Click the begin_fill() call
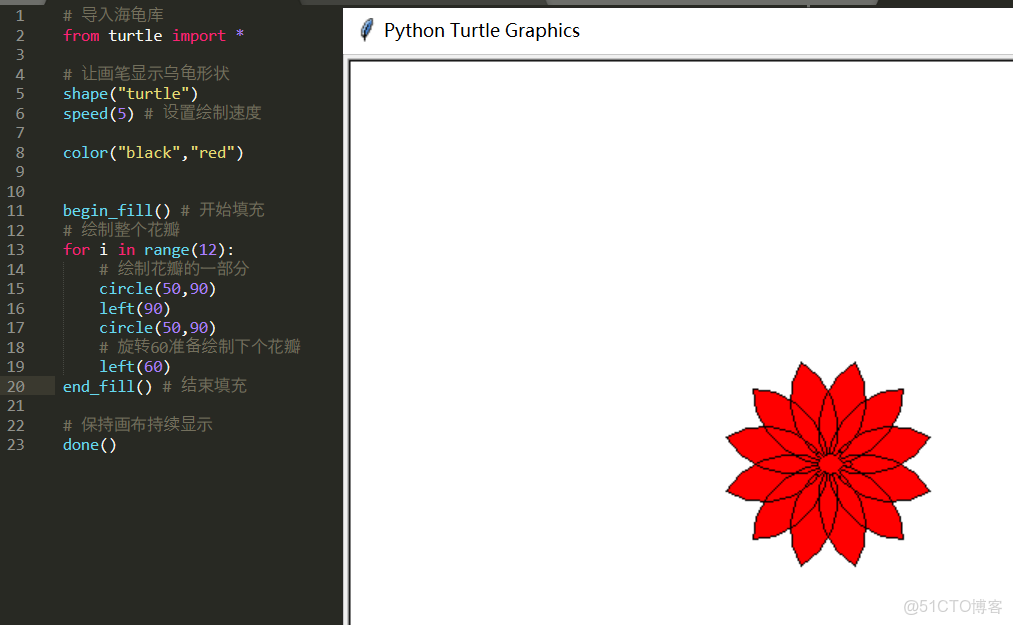The width and height of the screenshot is (1013, 625). click(x=116, y=211)
